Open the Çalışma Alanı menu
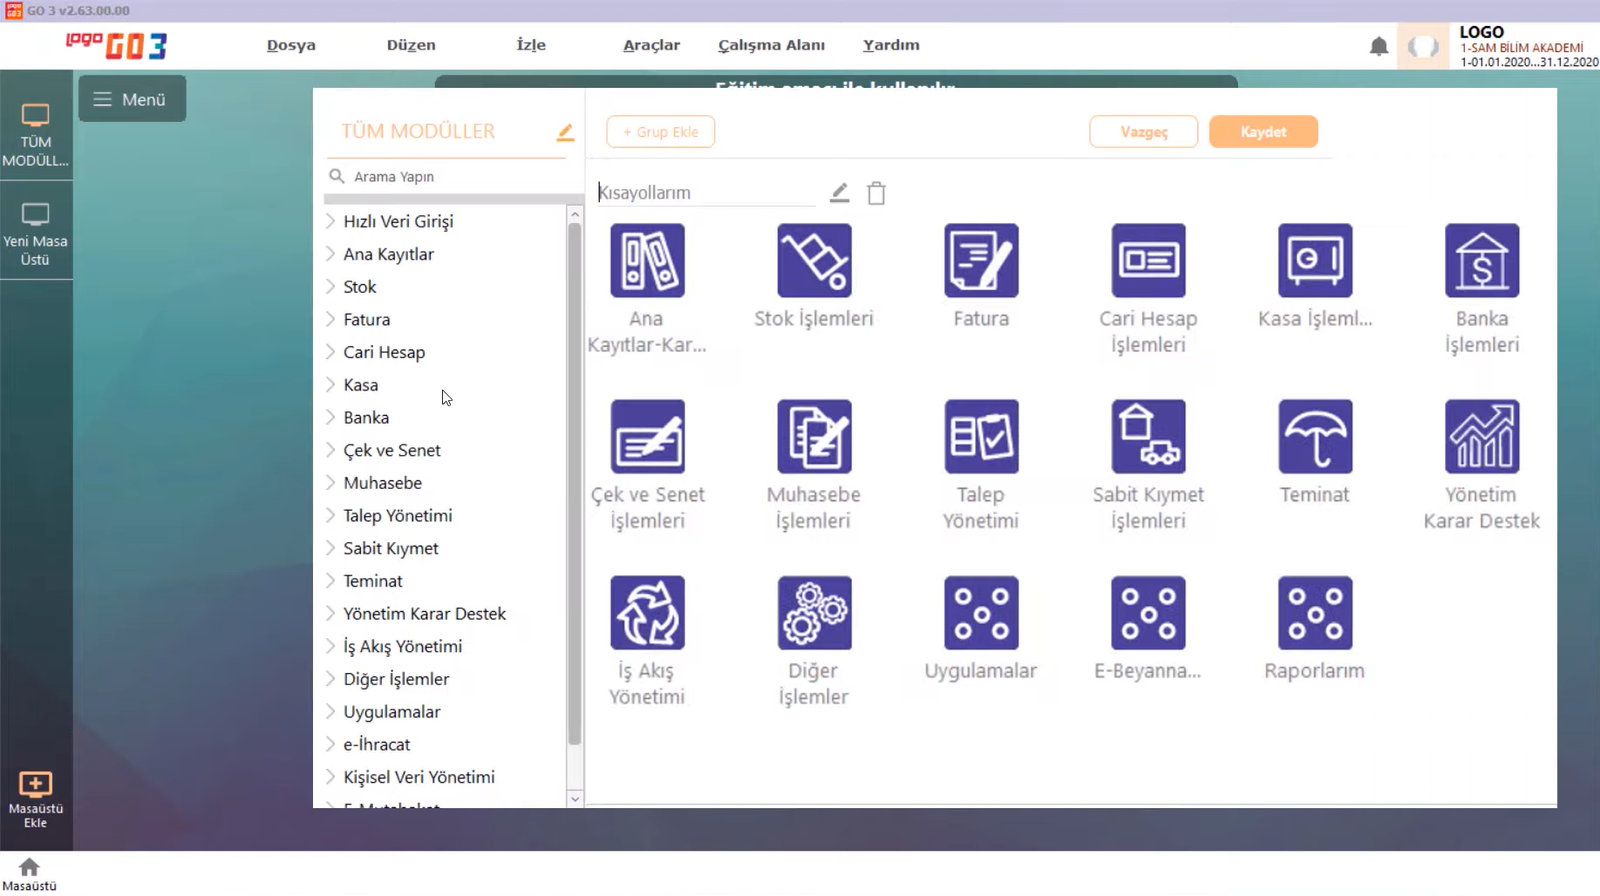This screenshot has width=1600, height=896. (x=771, y=45)
